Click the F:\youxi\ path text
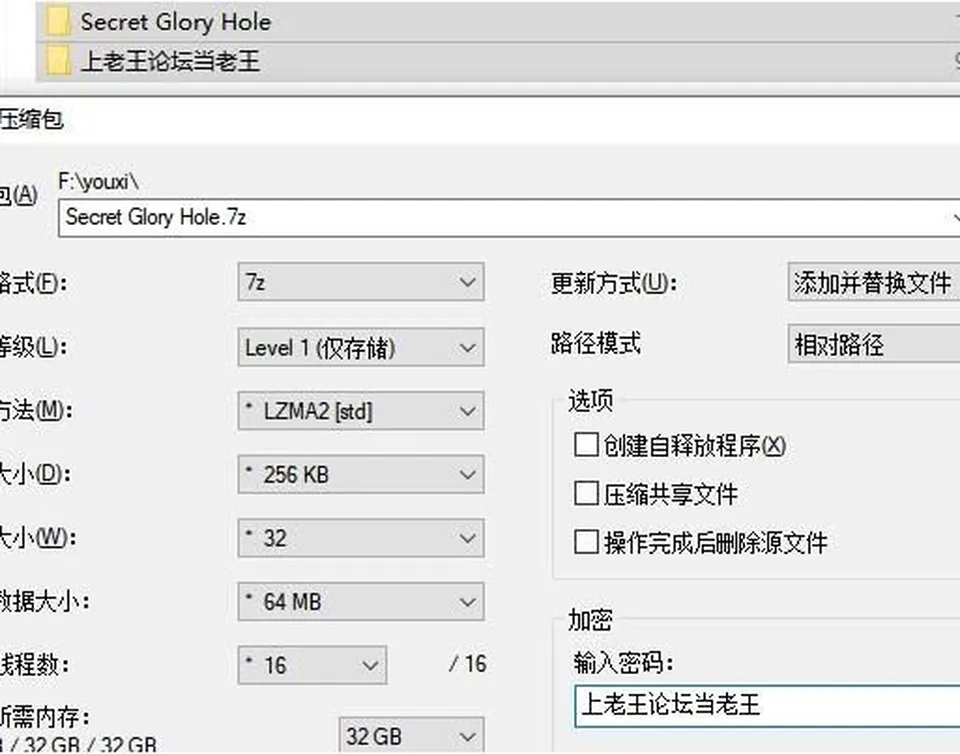 [x=99, y=182]
